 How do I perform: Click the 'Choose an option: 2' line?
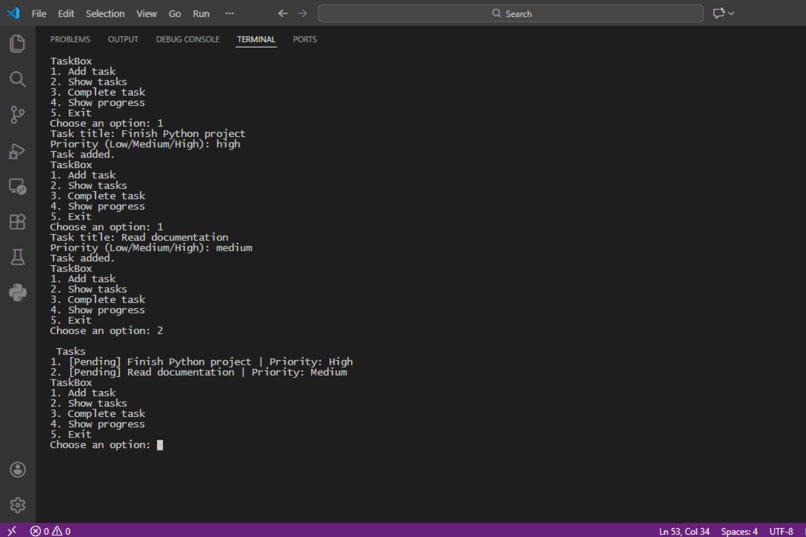pyautogui.click(x=106, y=330)
